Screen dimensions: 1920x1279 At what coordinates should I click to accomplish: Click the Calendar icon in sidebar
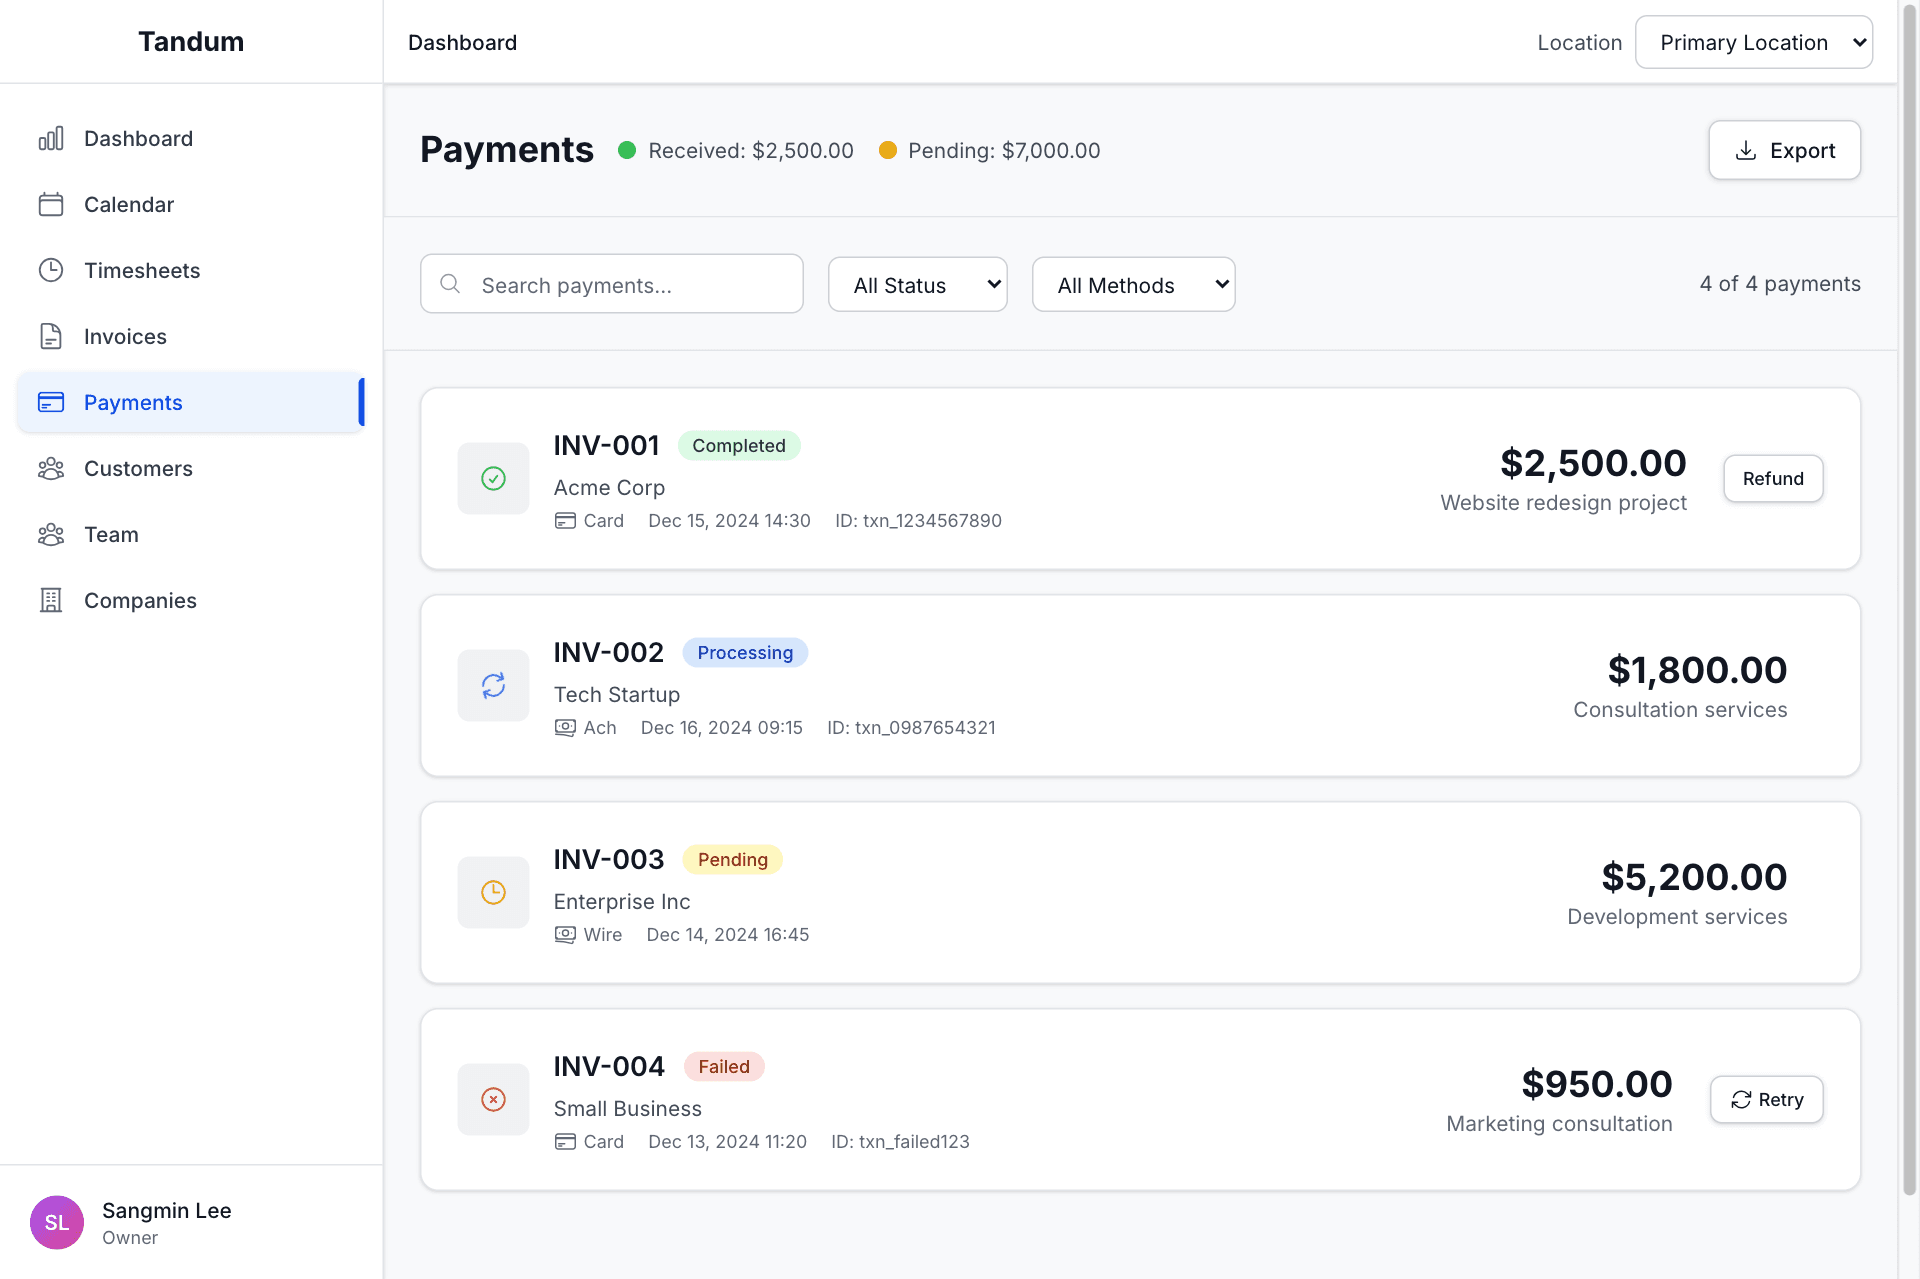(51, 204)
